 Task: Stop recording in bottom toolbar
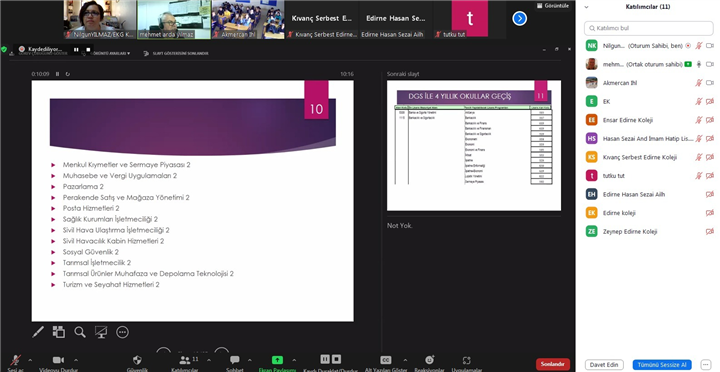click(x=336, y=359)
